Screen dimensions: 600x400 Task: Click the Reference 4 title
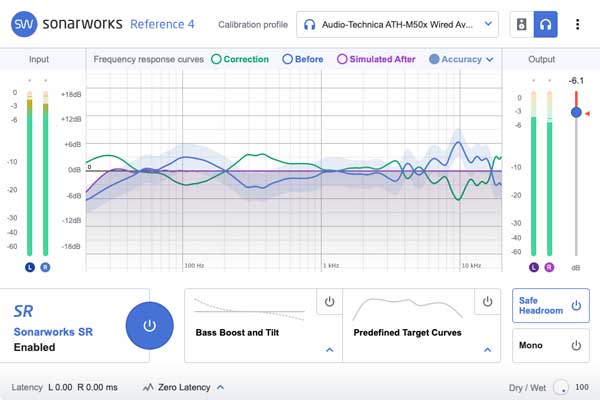(x=162, y=24)
